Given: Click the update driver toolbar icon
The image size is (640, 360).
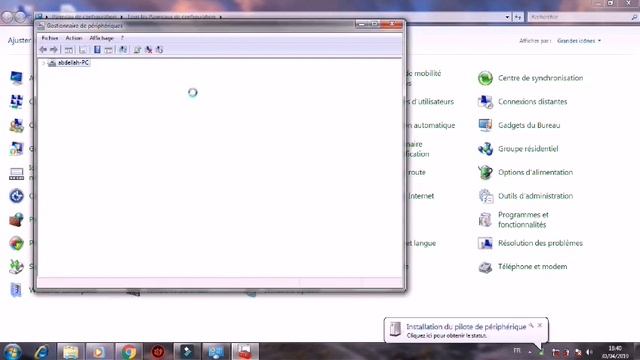Looking at the screenshot, I should pos(137,50).
